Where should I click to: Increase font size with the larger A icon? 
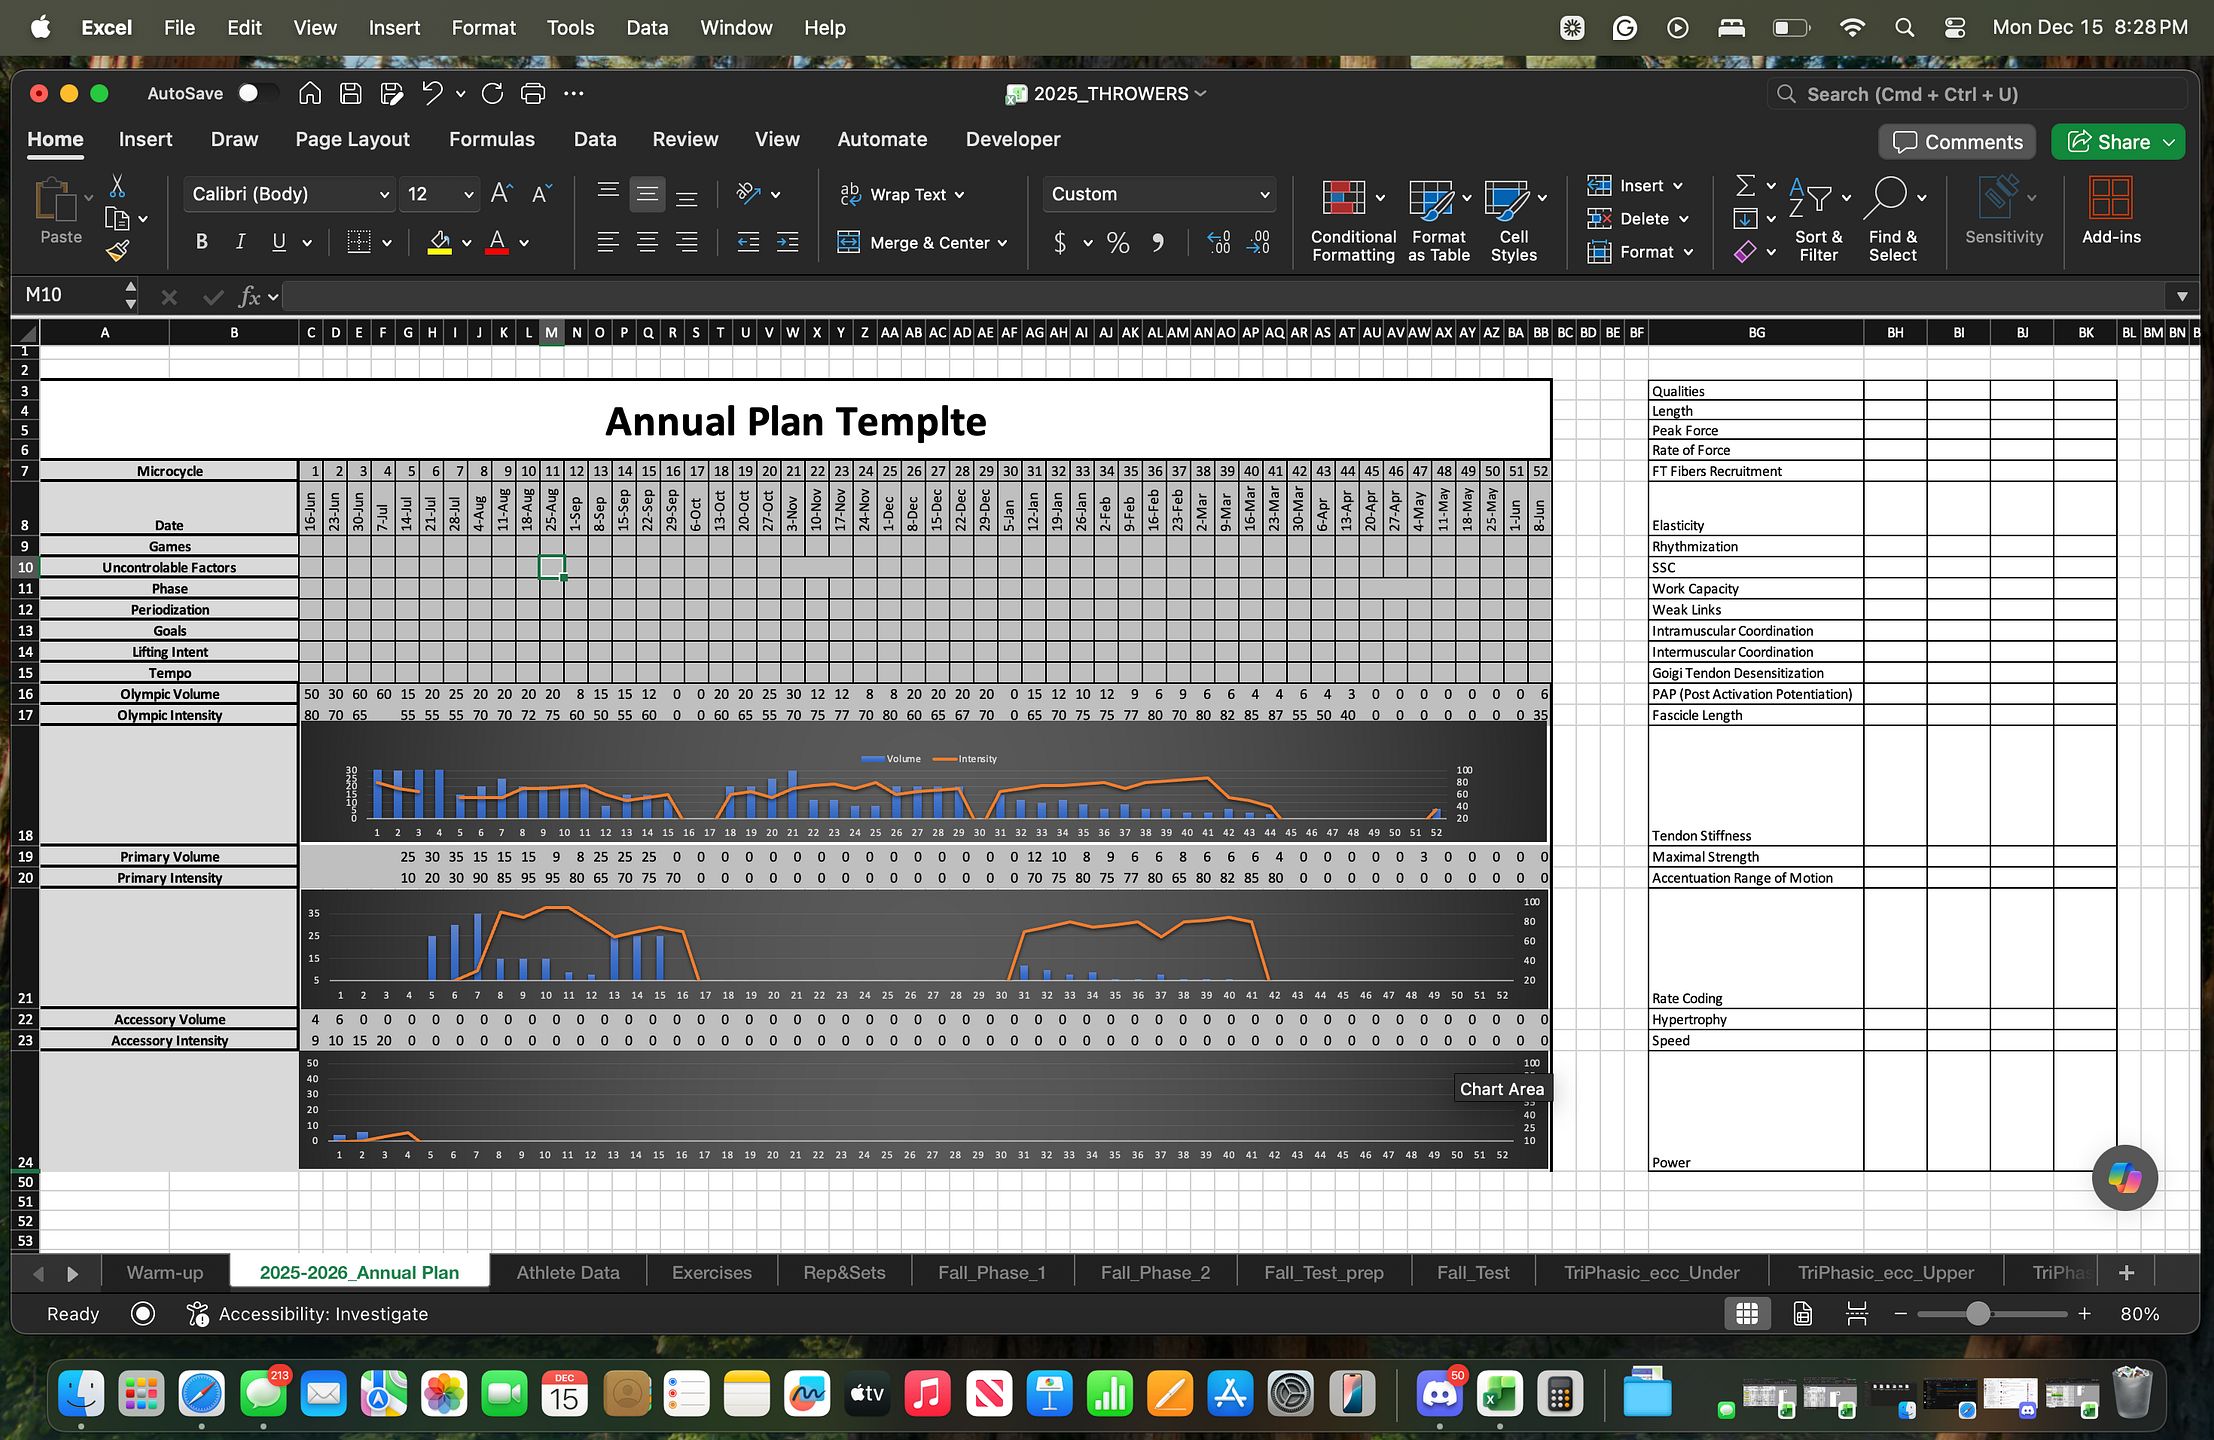point(502,194)
